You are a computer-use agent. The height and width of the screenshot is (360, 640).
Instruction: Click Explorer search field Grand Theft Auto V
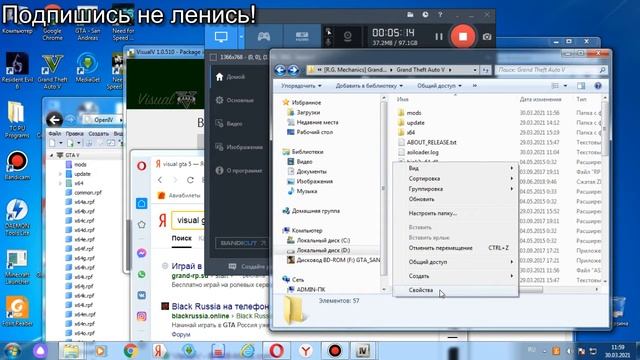click(551, 70)
